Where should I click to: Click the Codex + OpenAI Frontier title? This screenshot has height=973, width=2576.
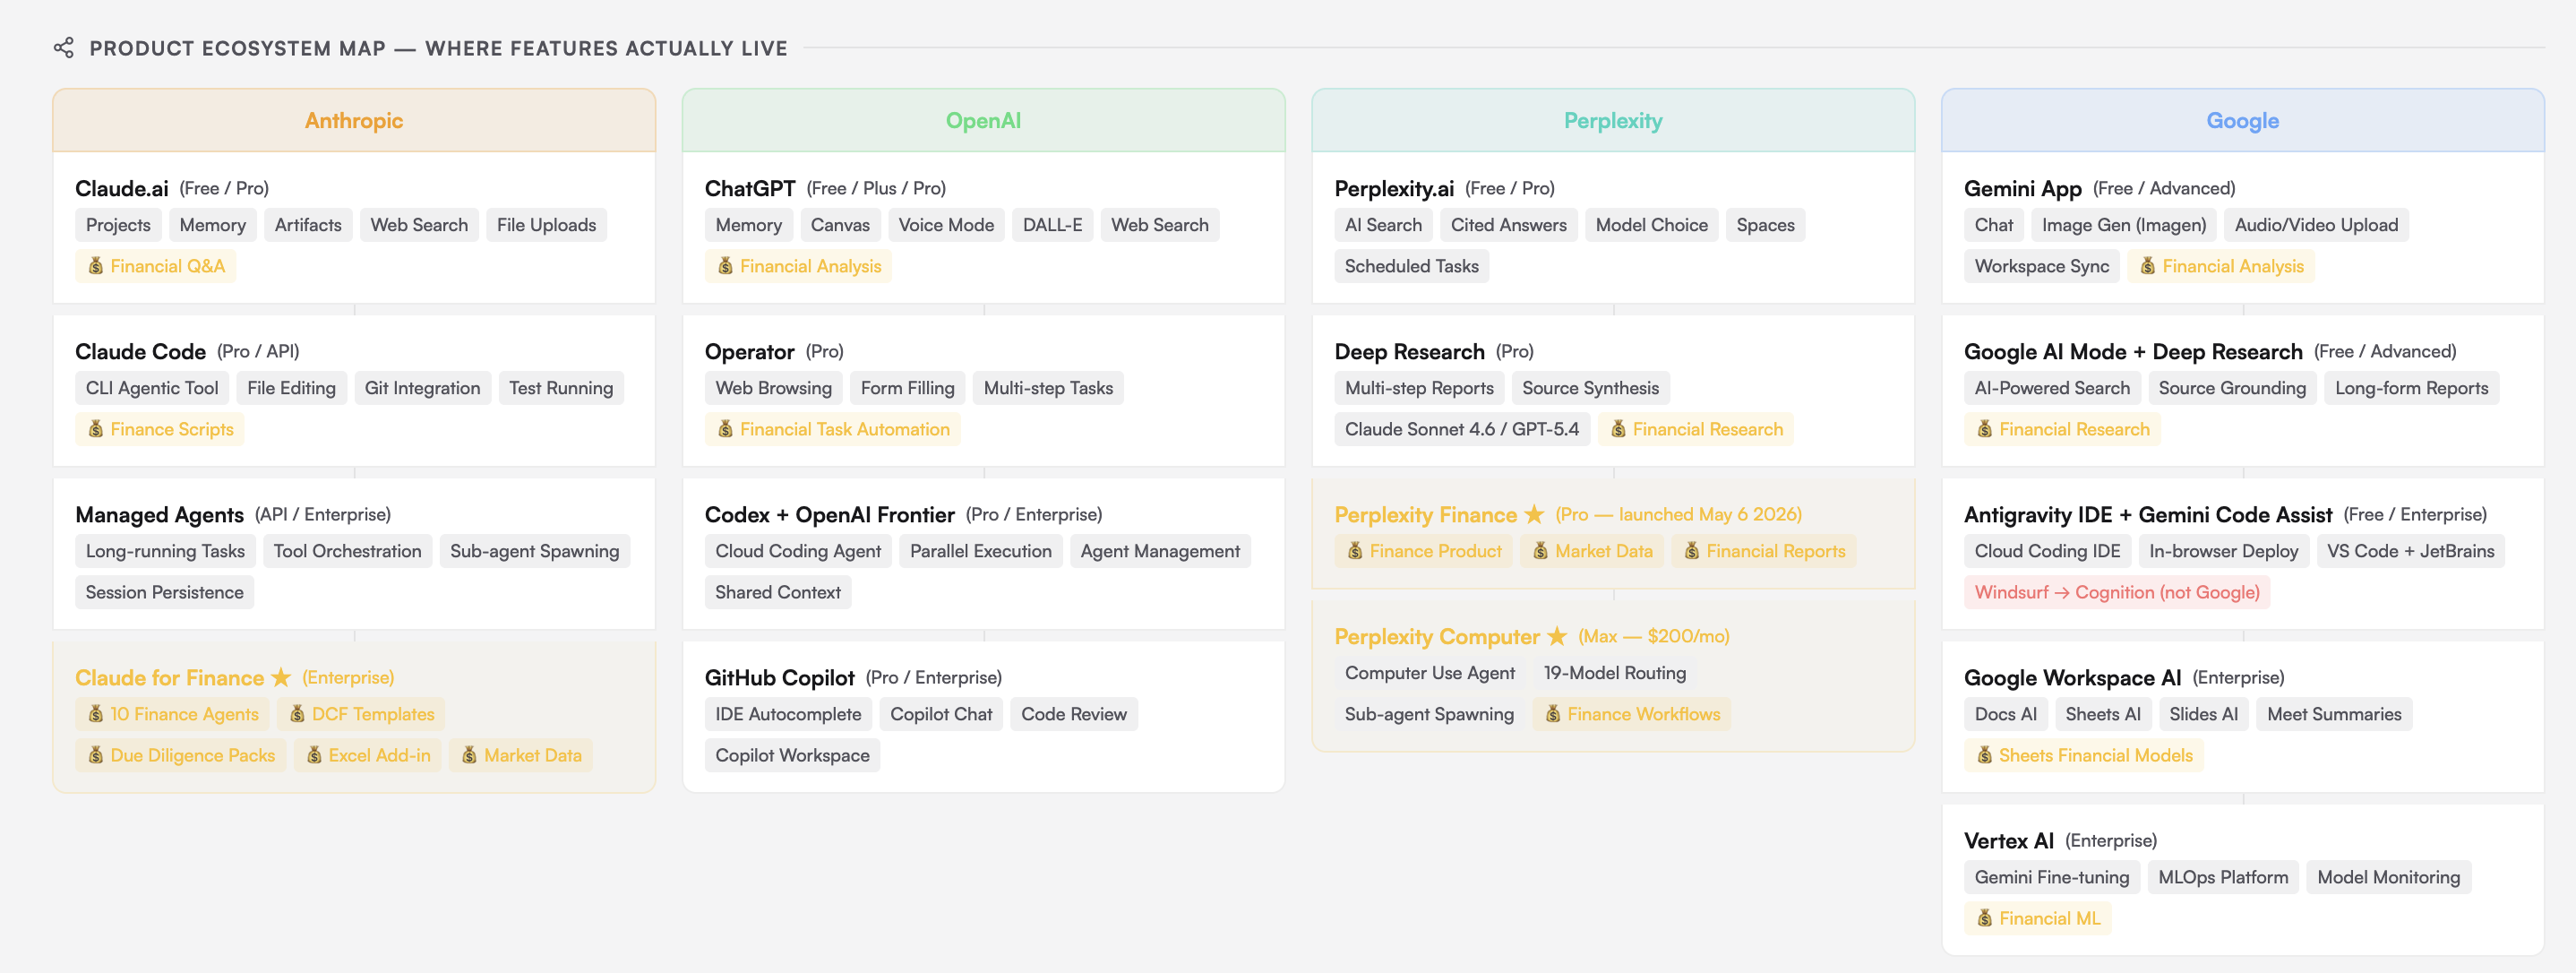pos(830,514)
